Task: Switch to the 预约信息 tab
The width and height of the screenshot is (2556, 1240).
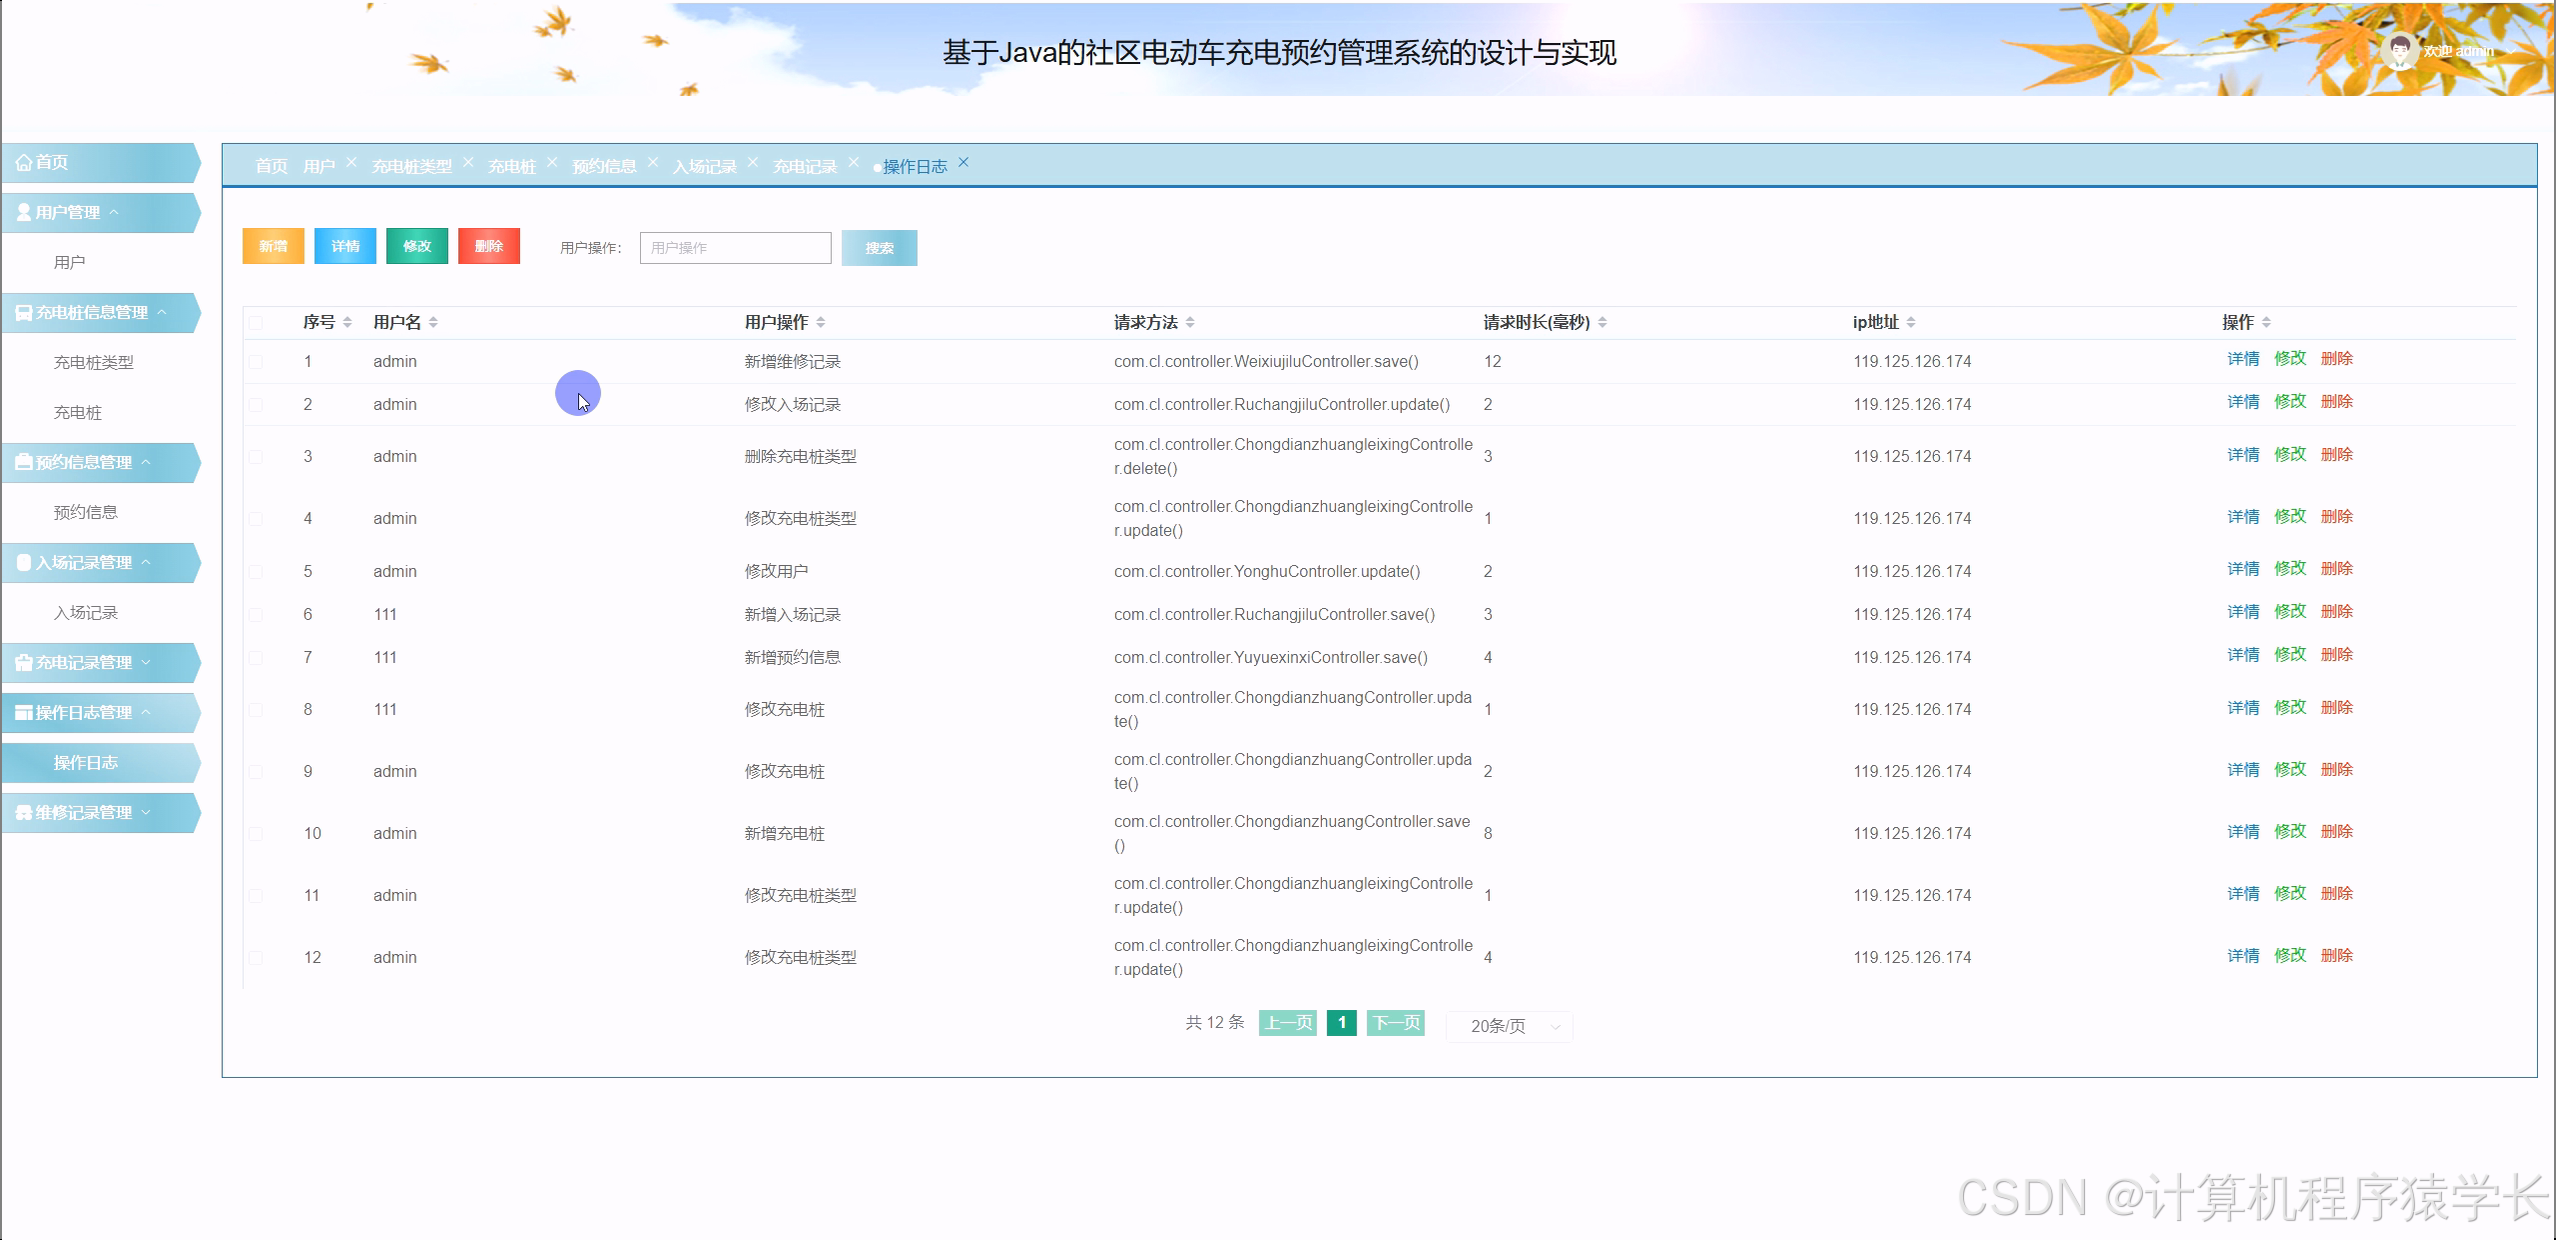Action: coord(604,166)
